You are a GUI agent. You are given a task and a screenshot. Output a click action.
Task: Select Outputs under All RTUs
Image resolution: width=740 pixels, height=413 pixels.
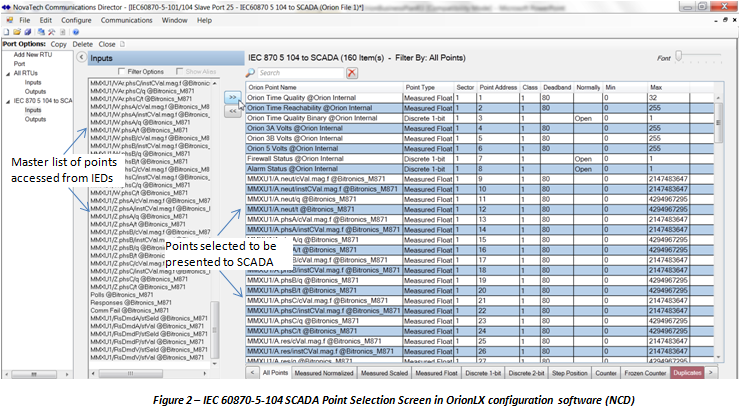coord(35,92)
